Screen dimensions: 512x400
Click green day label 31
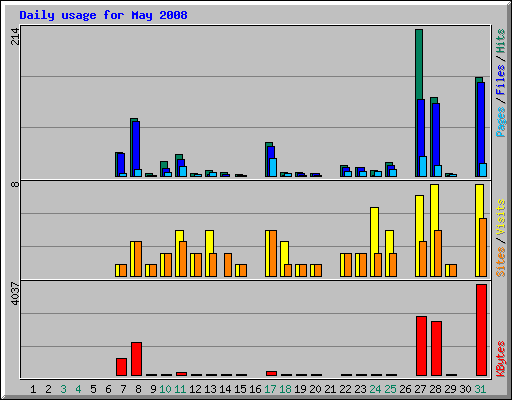pos(480,389)
